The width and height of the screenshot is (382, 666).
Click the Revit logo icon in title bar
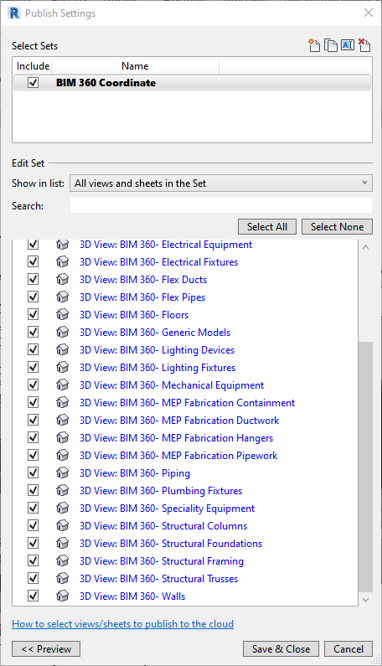[14, 13]
